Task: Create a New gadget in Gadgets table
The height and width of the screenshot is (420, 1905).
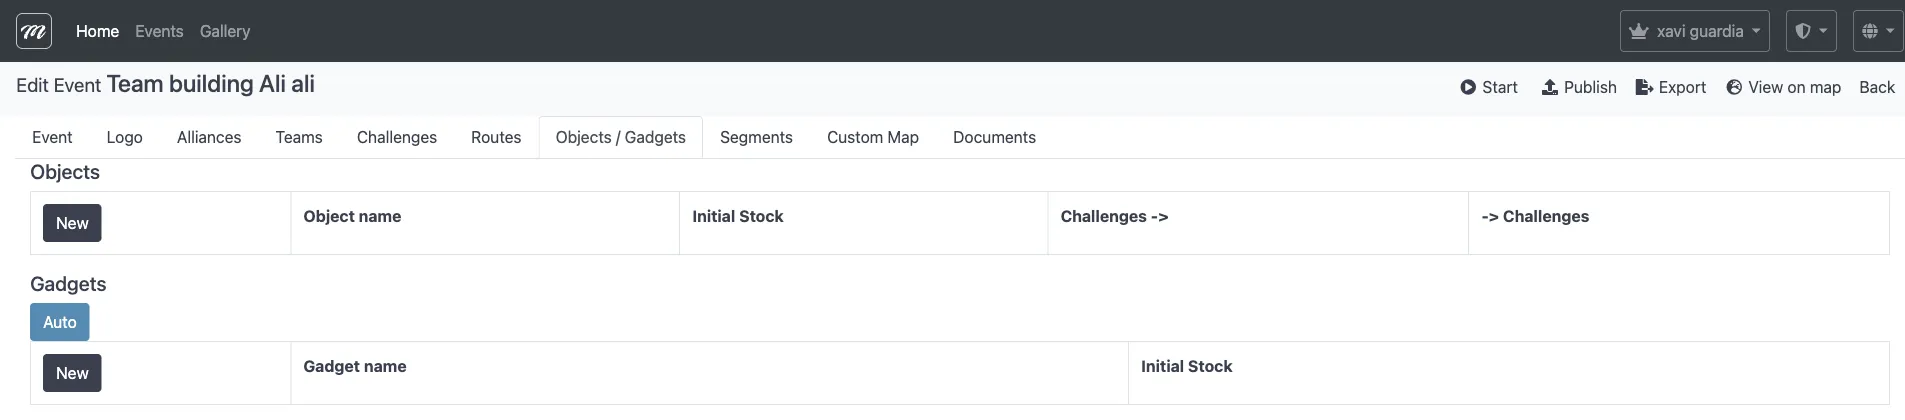Action: pos(72,373)
